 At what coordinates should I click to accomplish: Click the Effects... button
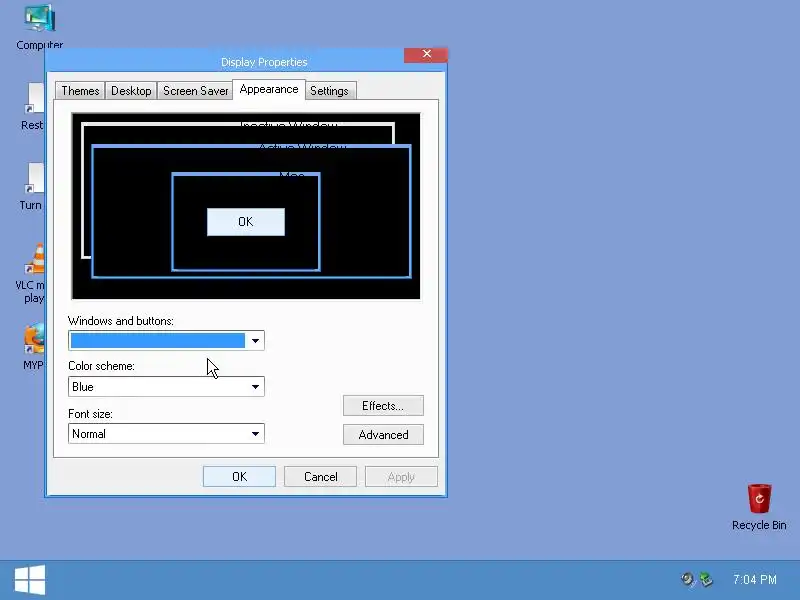click(383, 406)
